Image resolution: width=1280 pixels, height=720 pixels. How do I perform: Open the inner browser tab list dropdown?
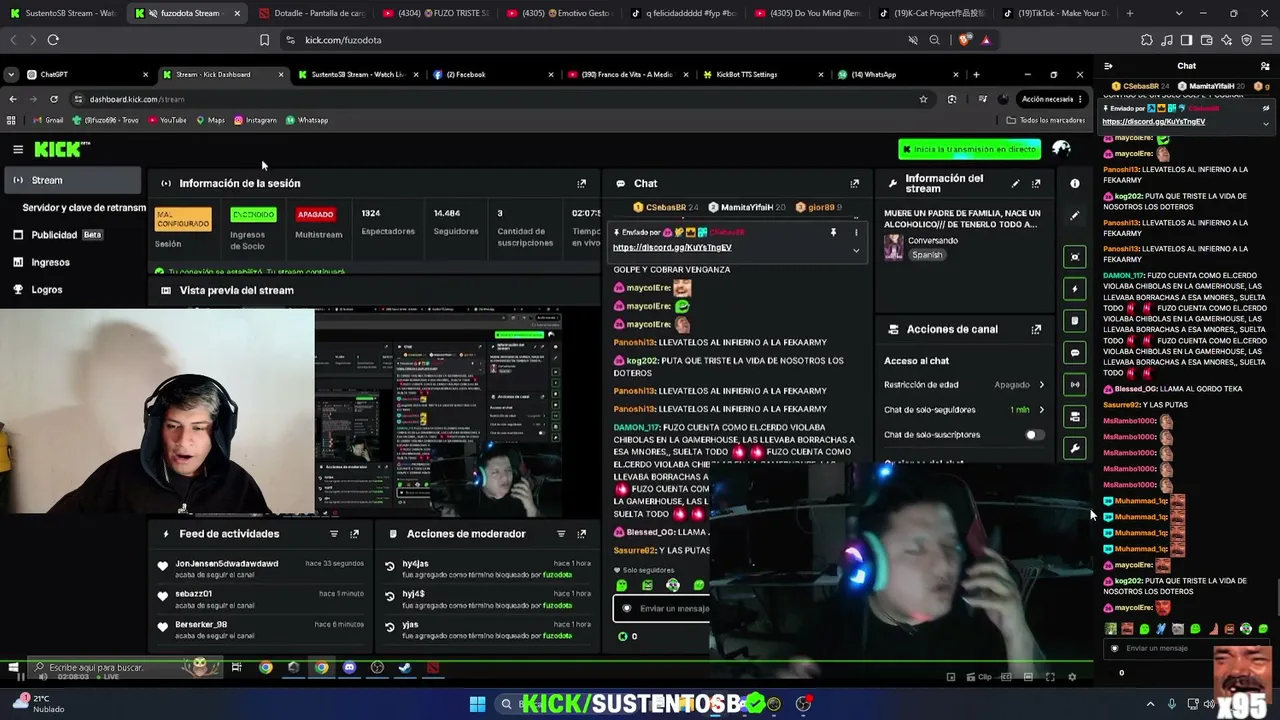[x=11, y=74]
